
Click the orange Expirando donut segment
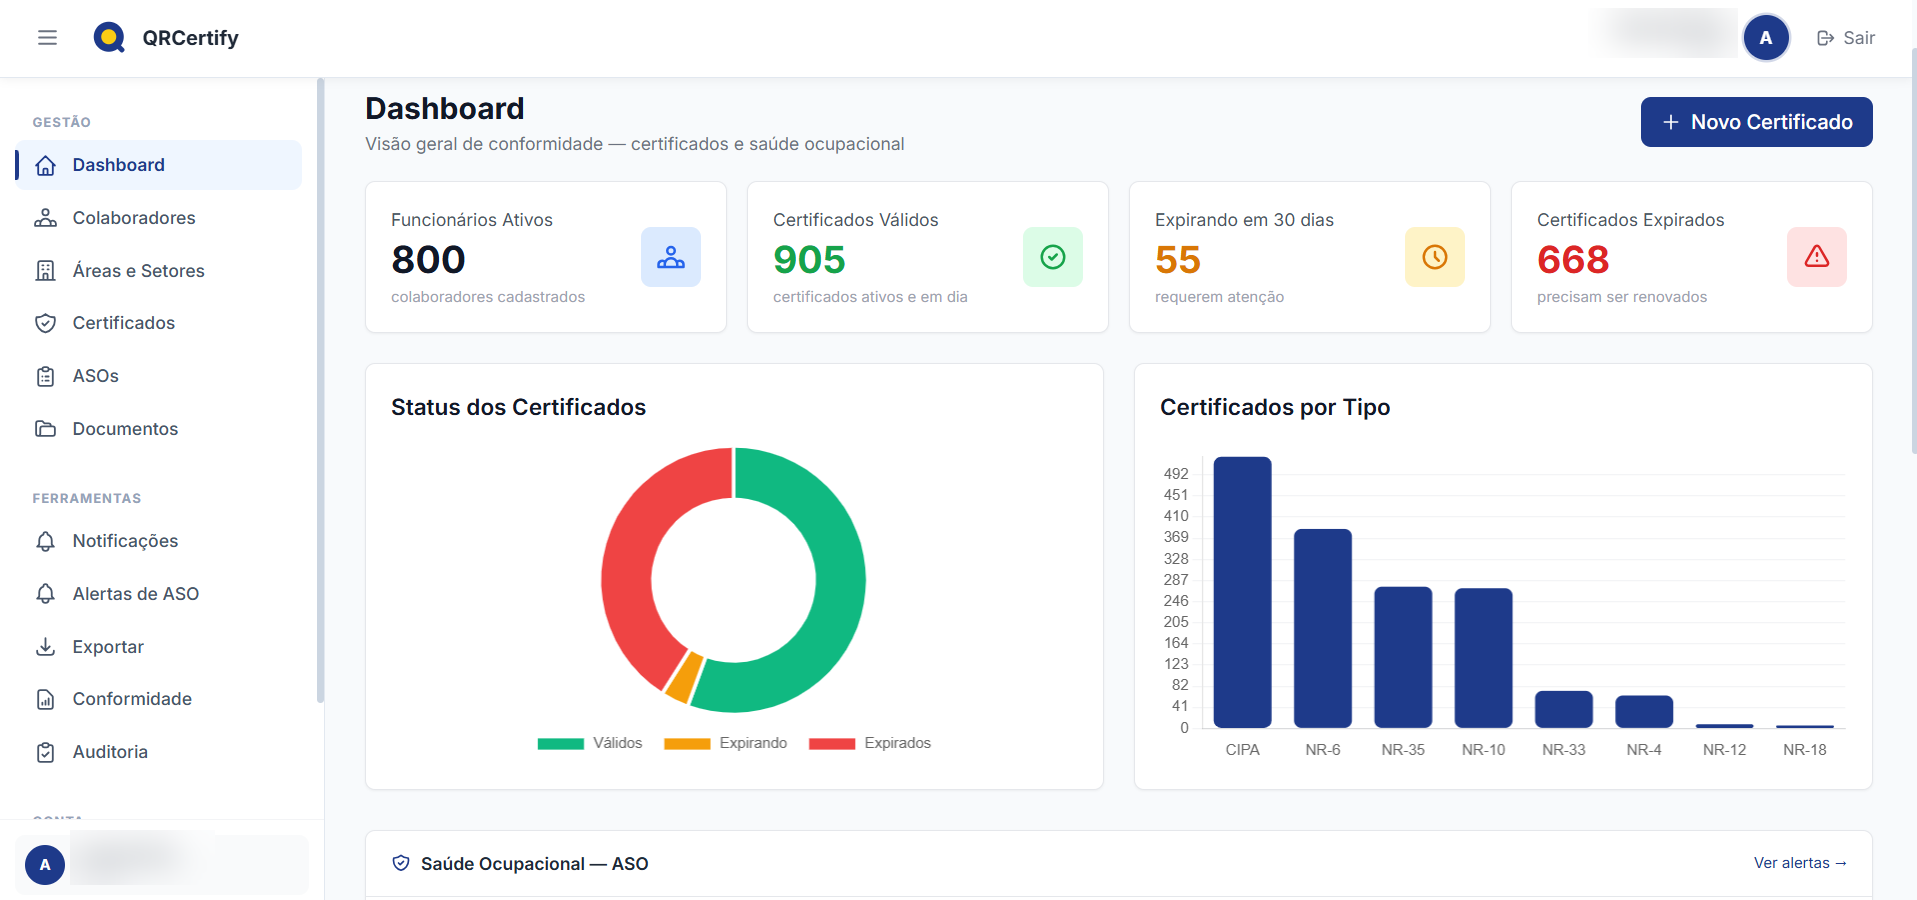click(684, 677)
